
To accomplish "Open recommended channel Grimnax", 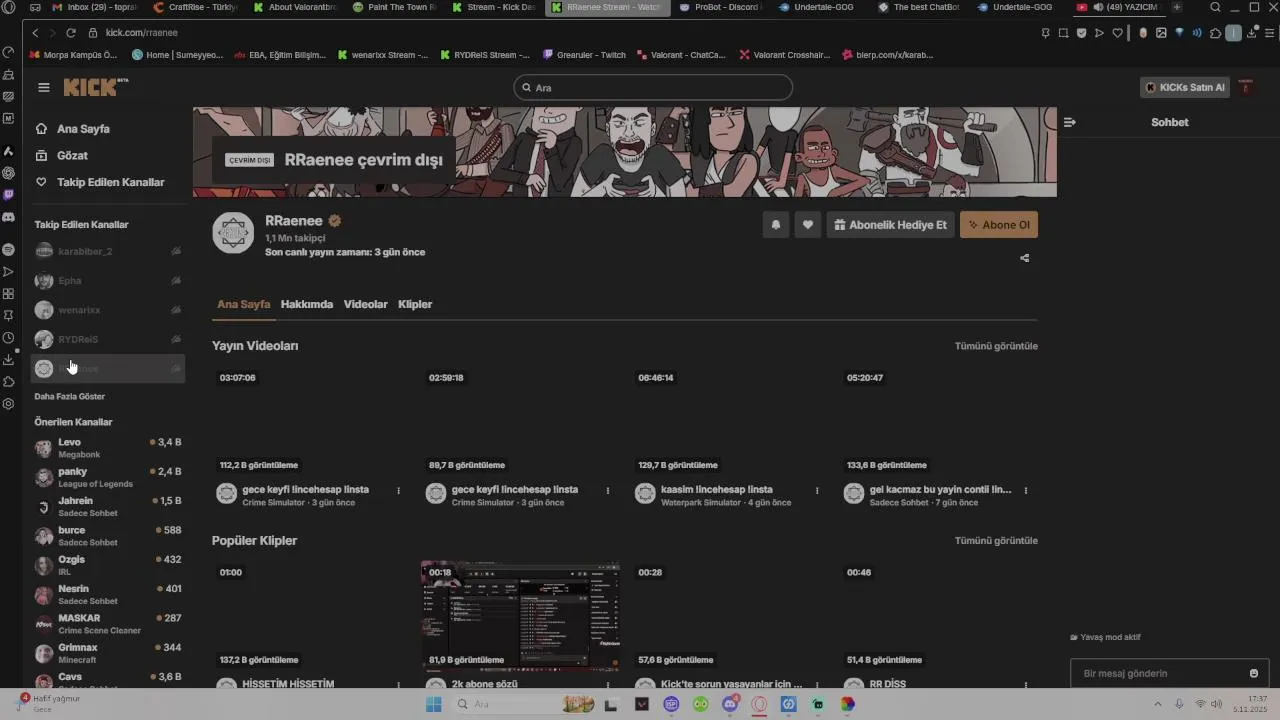I will [108, 653].
